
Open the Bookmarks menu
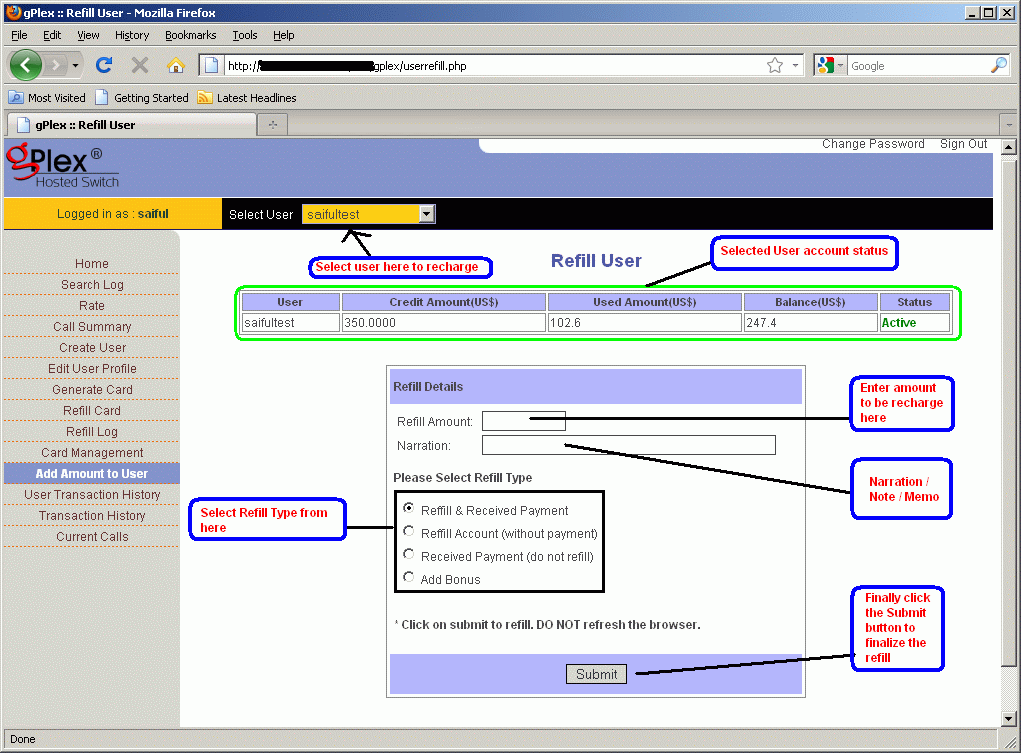[190, 34]
